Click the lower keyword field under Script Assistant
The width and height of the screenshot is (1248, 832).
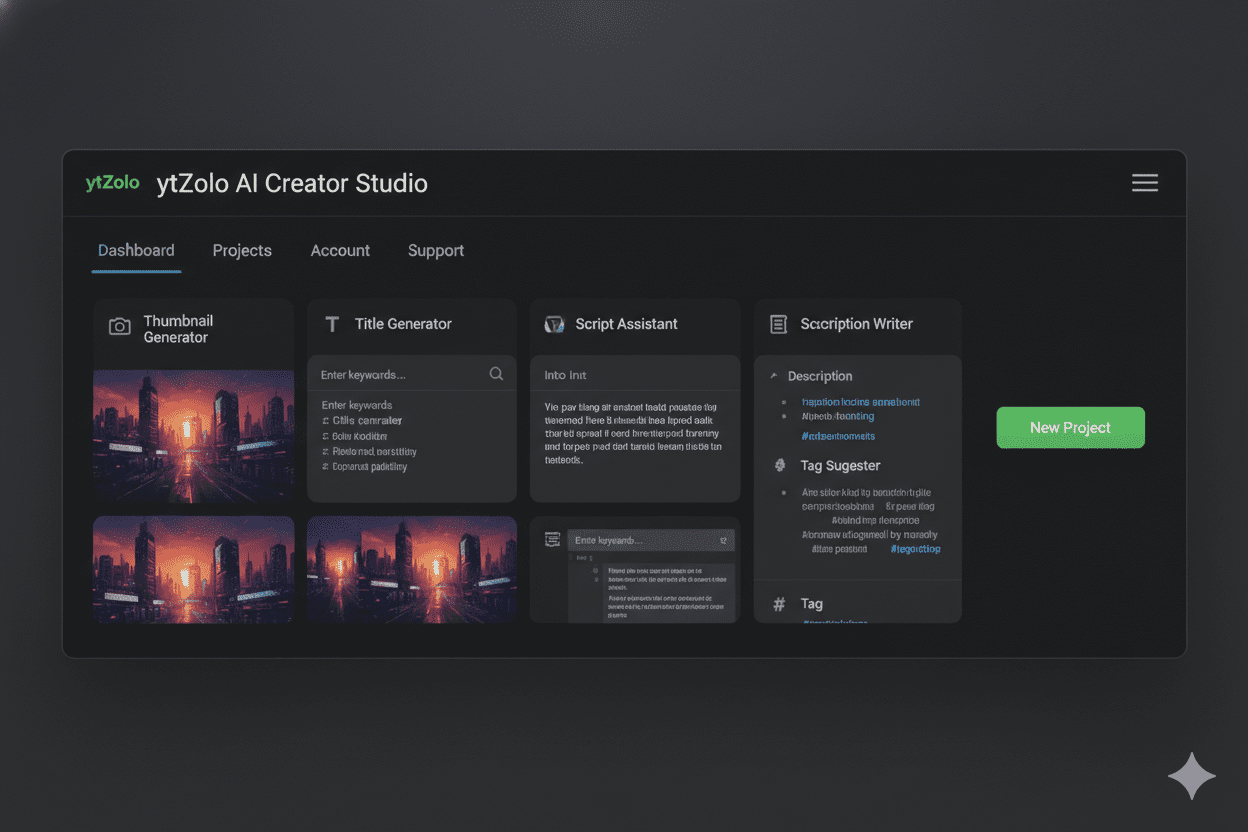[x=651, y=540]
